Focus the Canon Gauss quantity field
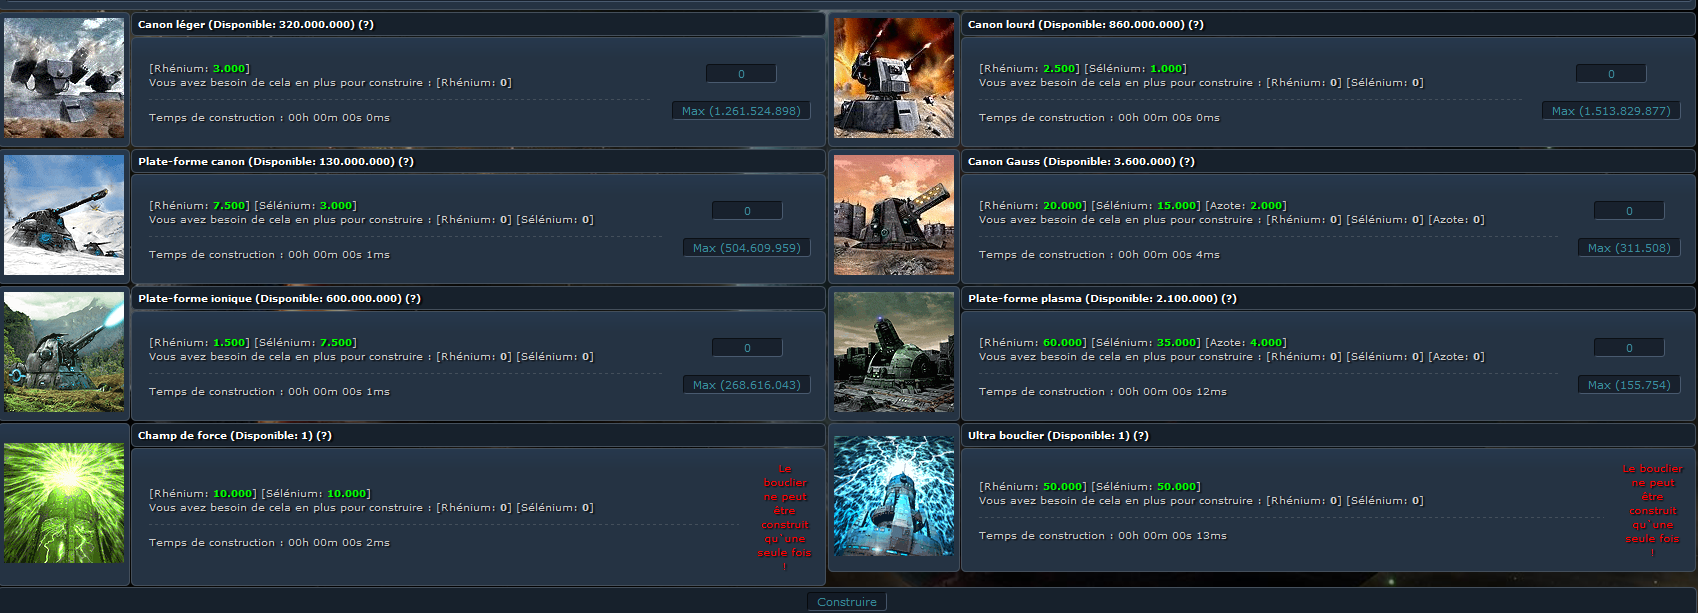1698x613 pixels. 1628,211
